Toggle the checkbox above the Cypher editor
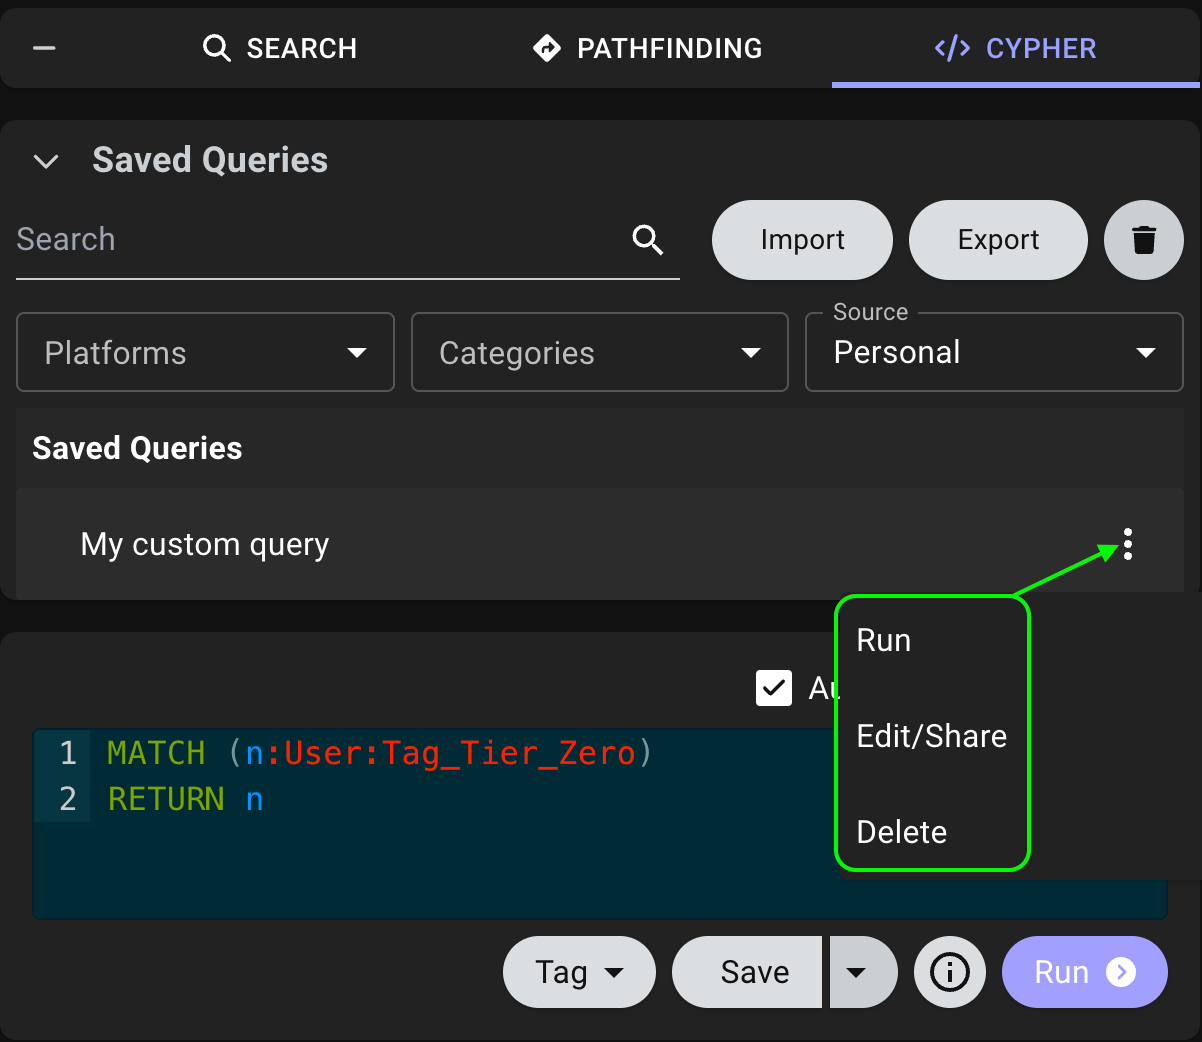 [x=774, y=688]
